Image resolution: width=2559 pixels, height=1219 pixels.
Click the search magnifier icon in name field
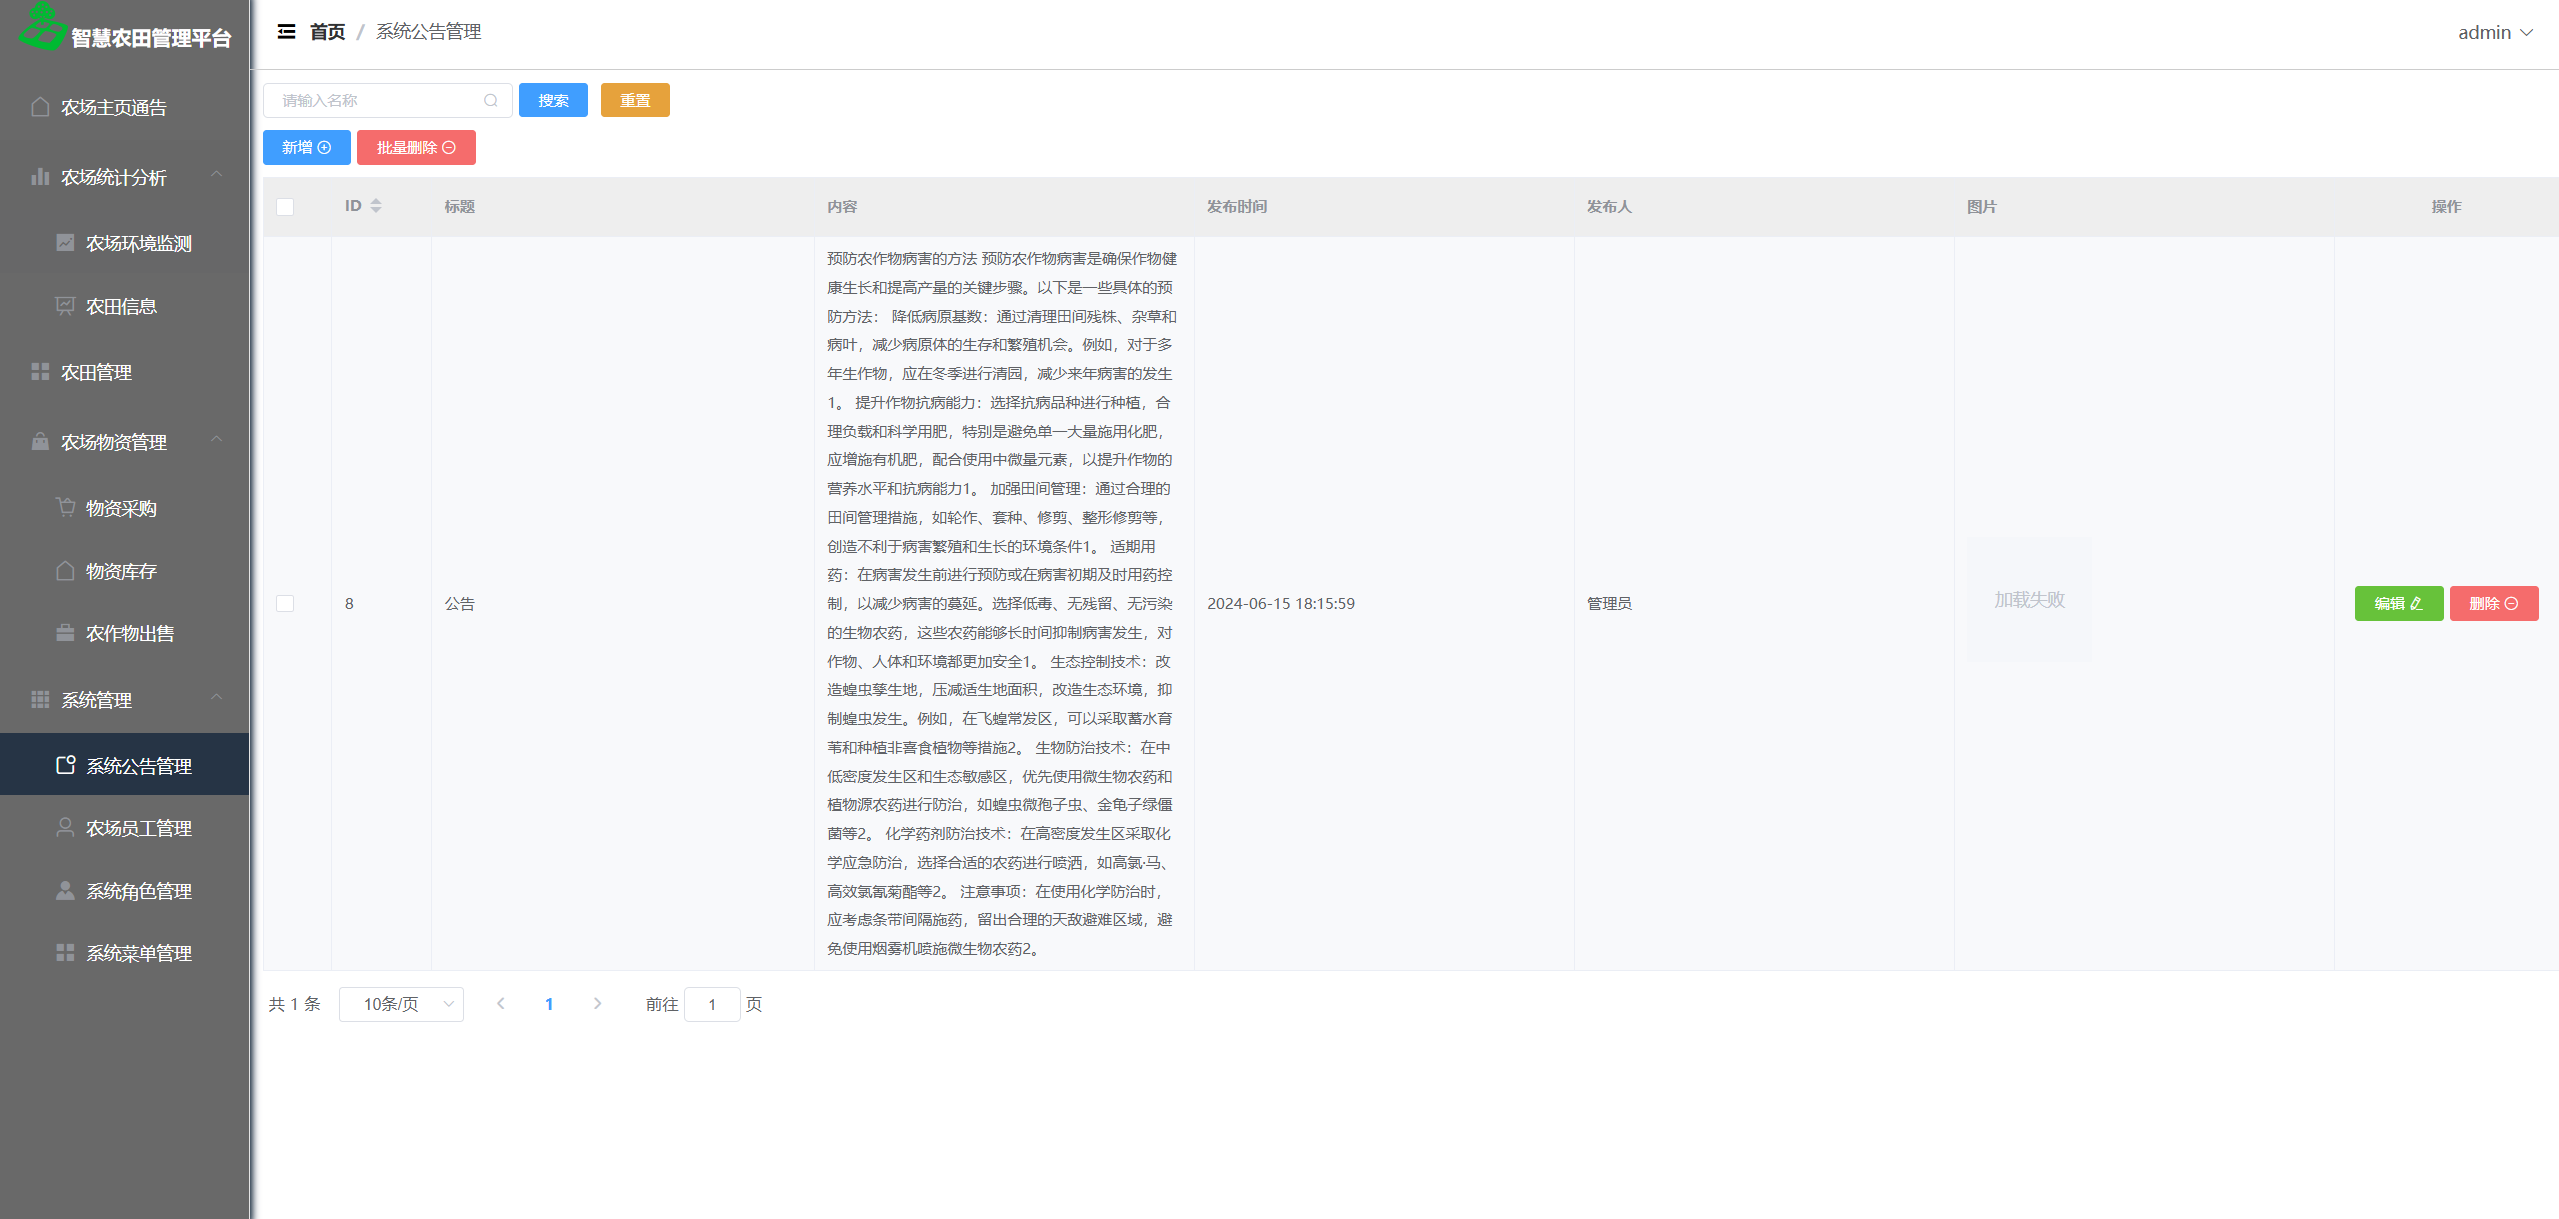[491, 101]
